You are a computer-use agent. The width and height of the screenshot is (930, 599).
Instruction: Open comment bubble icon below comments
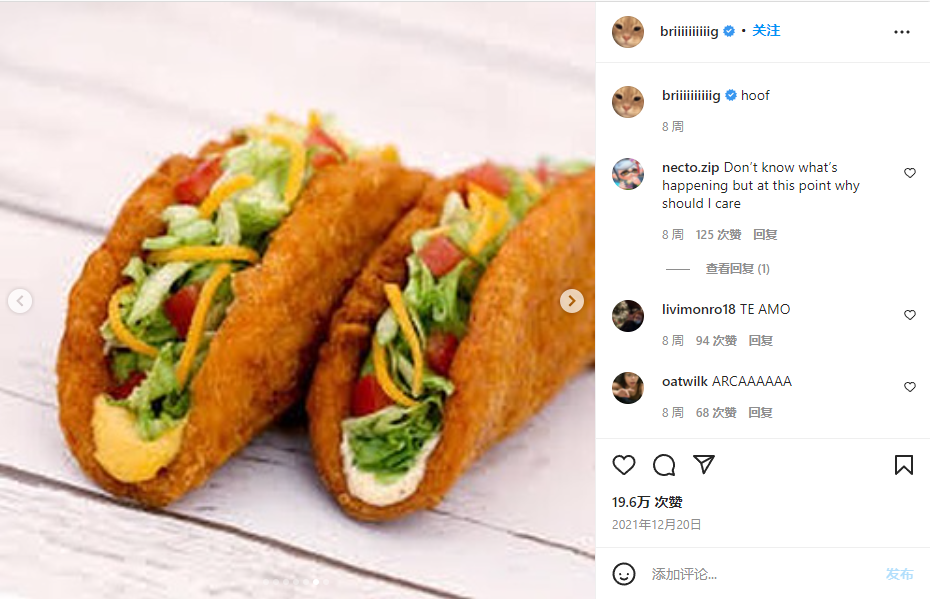tap(664, 465)
